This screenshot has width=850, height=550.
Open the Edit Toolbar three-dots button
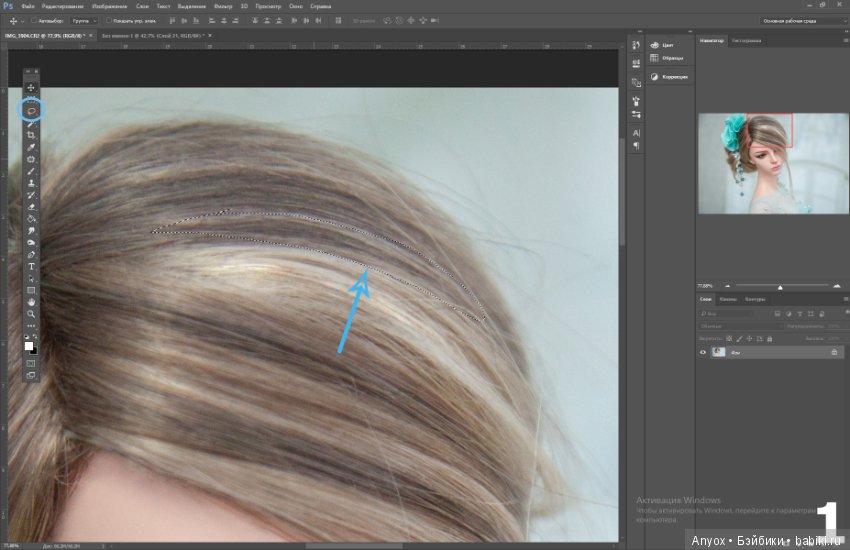[x=31, y=326]
